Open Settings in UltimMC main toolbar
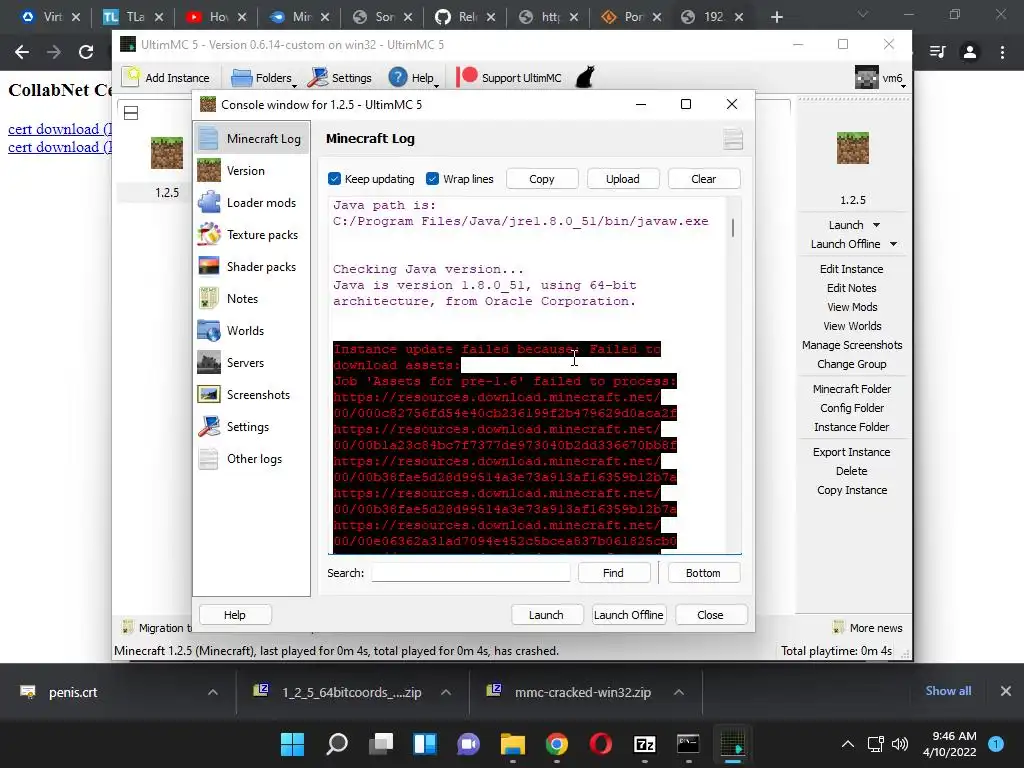The height and width of the screenshot is (768, 1024). pyautogui.click(x=340, y=78)
